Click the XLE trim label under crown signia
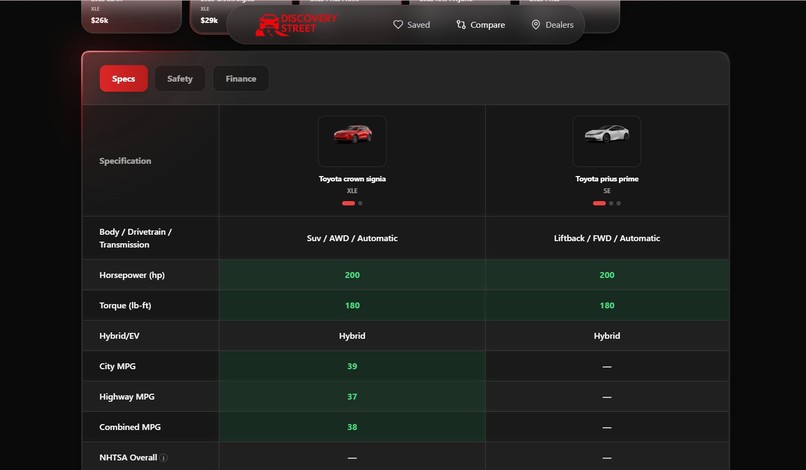The width and height of the screenshot is (806, 470). pyautogui.click(x=352, y=191)
